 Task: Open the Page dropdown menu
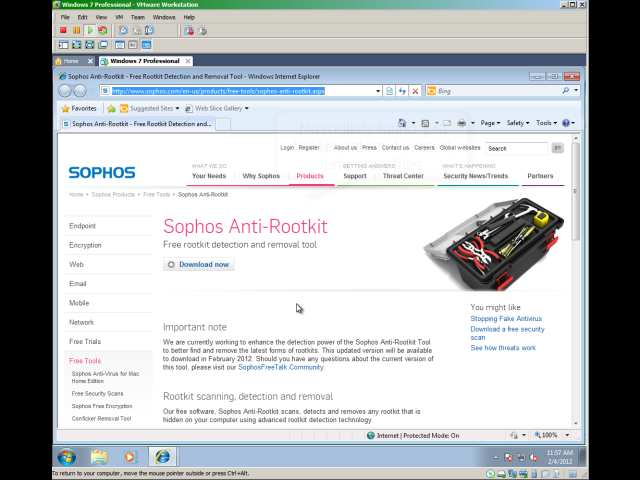490,123
